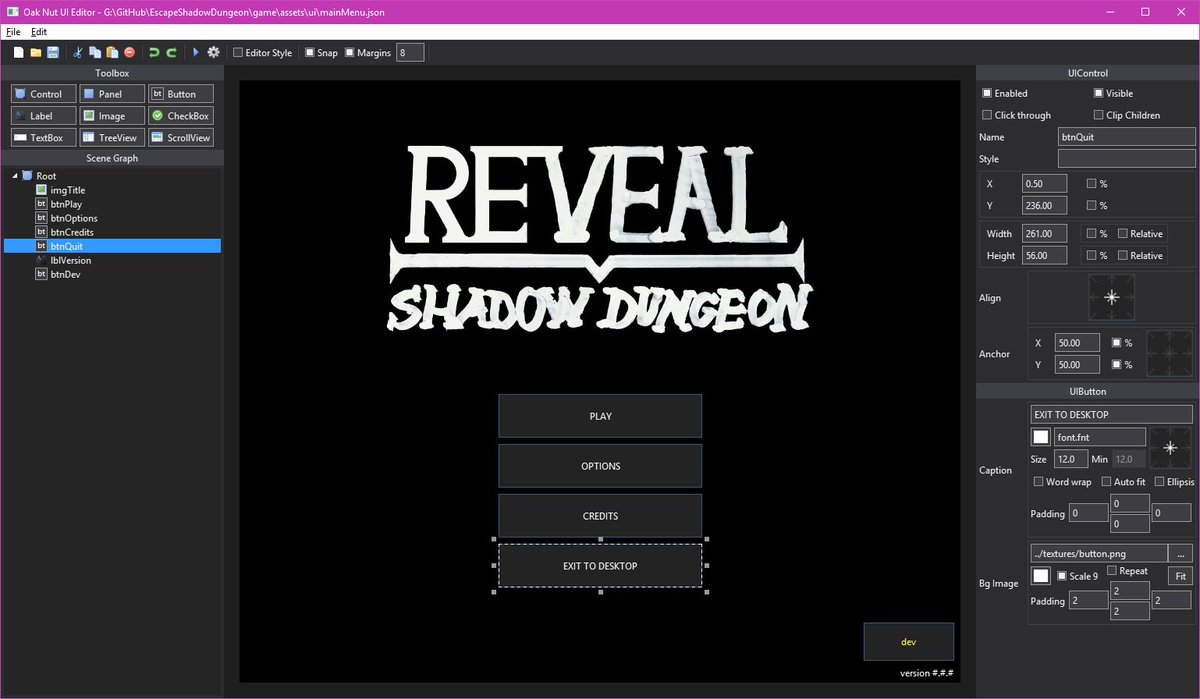The image size is (1200, 699).
Task: Select btnOptions in the Scene Graph
Action: click(x=74, y=218)
